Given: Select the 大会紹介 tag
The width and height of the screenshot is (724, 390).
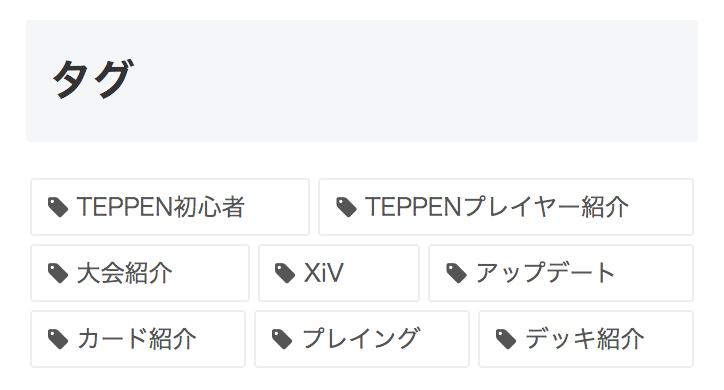Looking at the screenshot, I should (x=140, y=273).
